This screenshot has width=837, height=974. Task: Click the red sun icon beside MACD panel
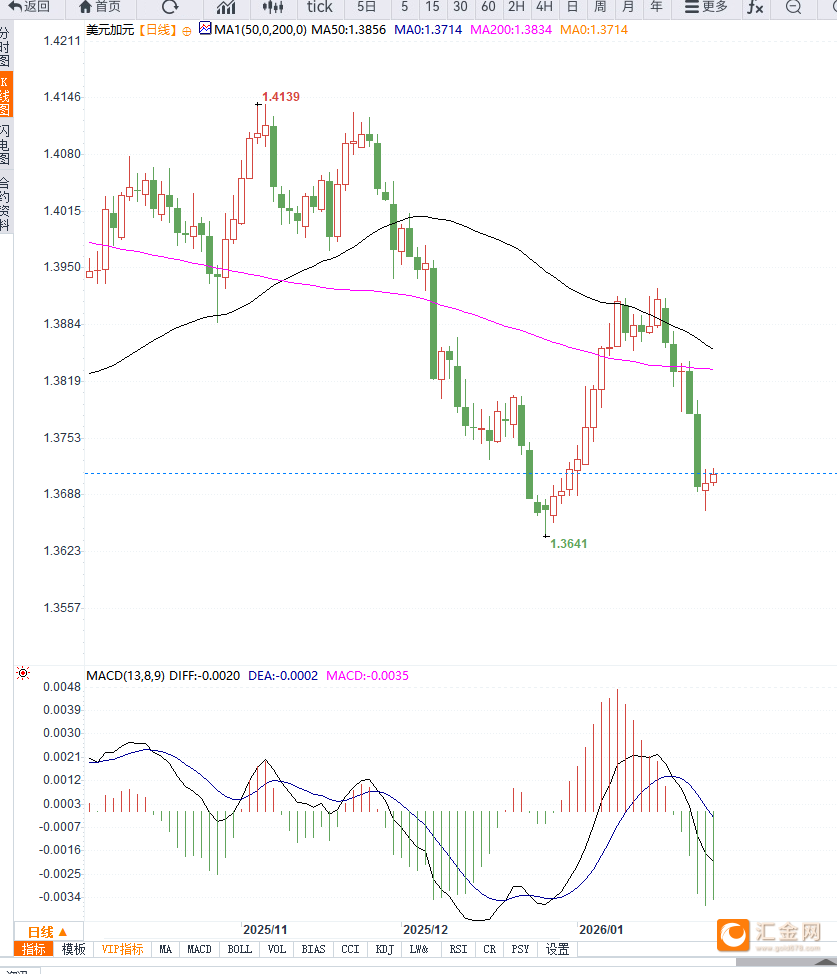(23, 673)
